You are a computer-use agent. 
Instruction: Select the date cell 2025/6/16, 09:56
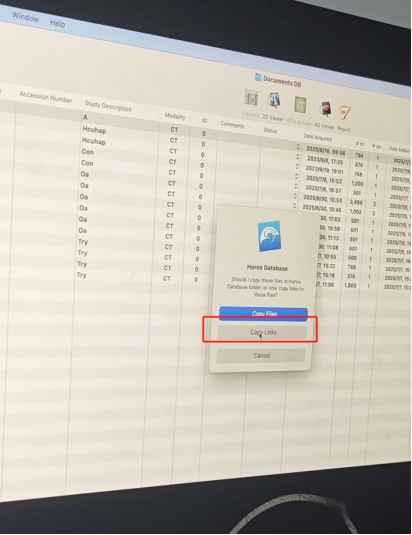point(325,150)
